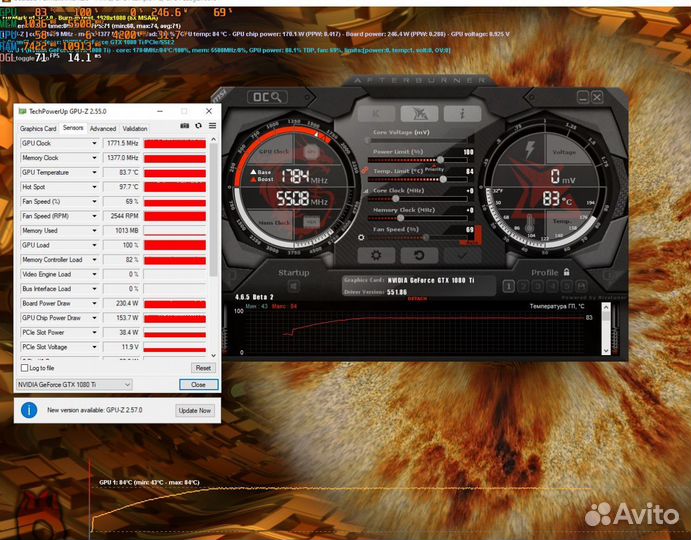Minimize the Afterburner window

(583, 97)
